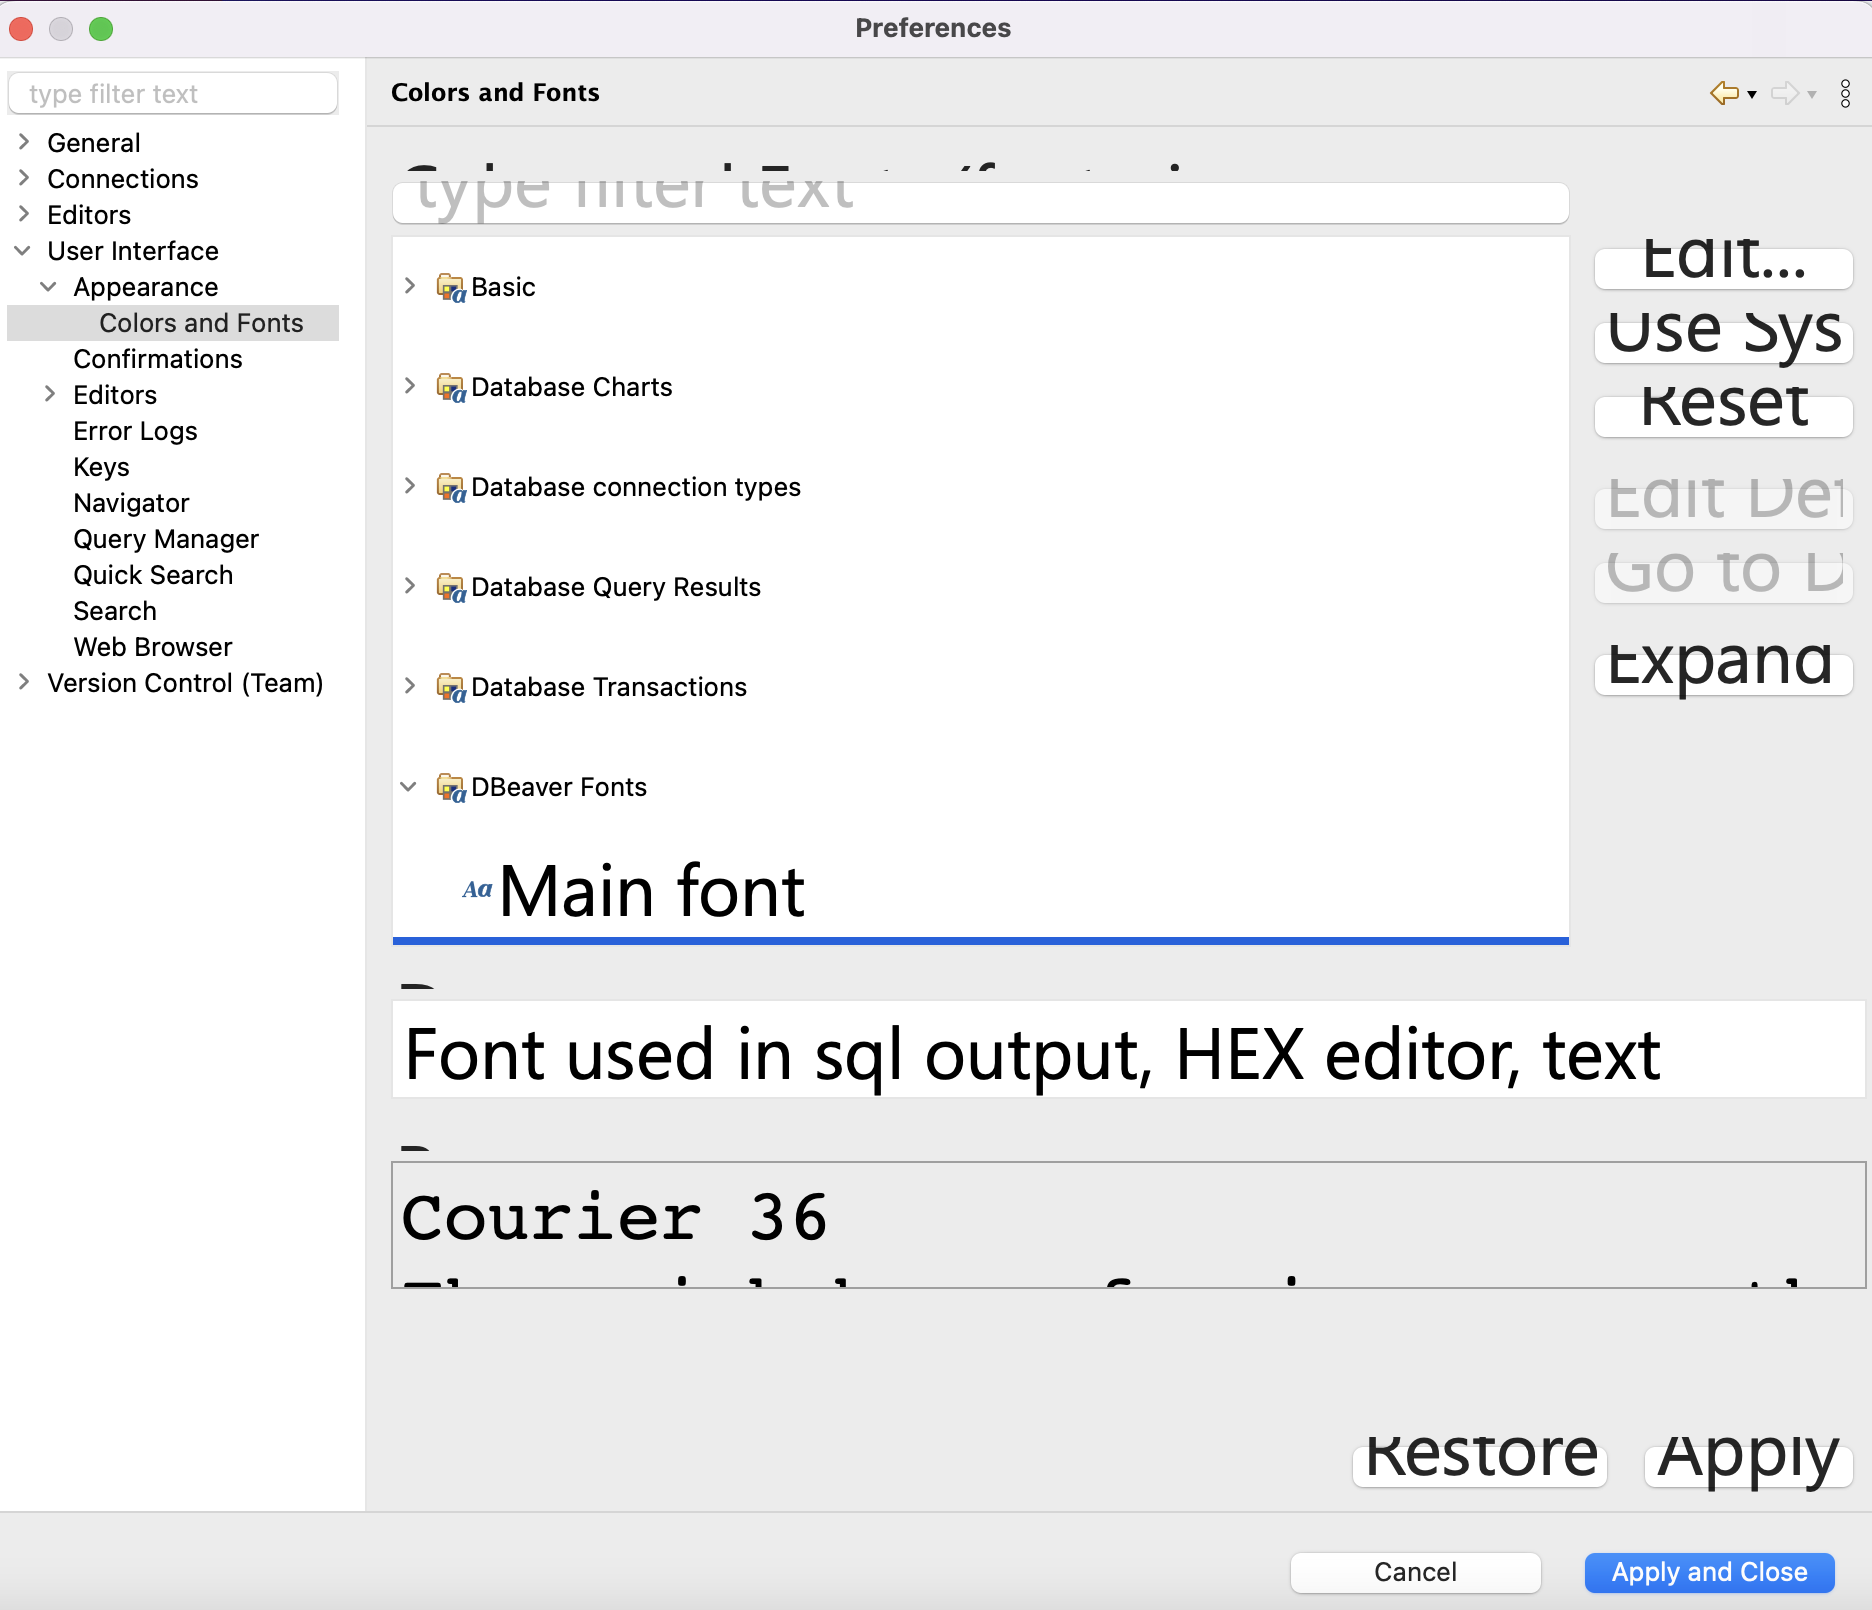Click the Database Query Results folder icon
Image resolution: width=1872 pixels, height=1610 pixels.
click(451, 588)
